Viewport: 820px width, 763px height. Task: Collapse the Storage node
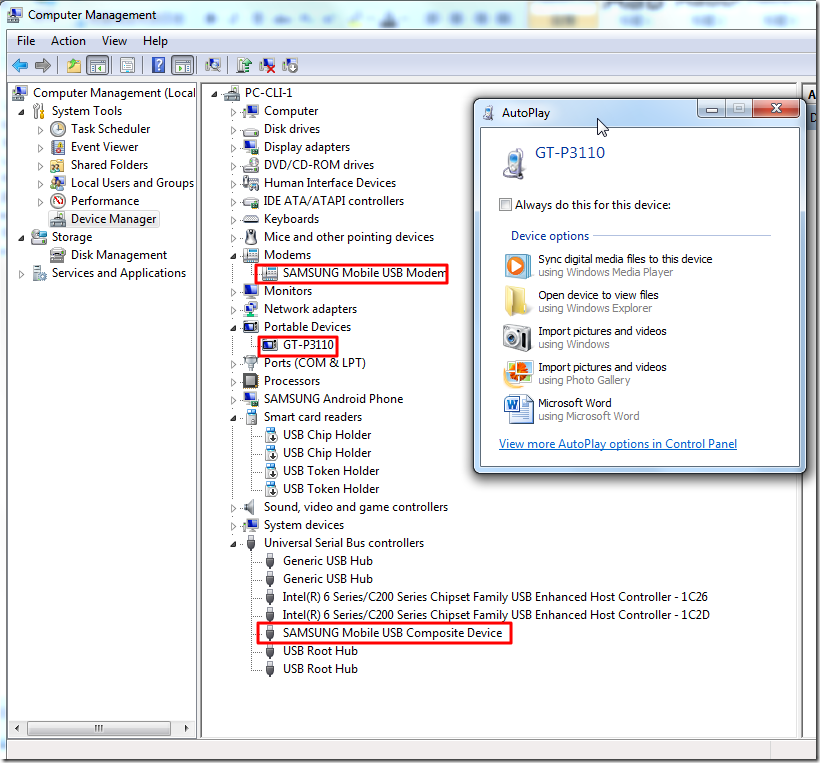tap(21, 238)
